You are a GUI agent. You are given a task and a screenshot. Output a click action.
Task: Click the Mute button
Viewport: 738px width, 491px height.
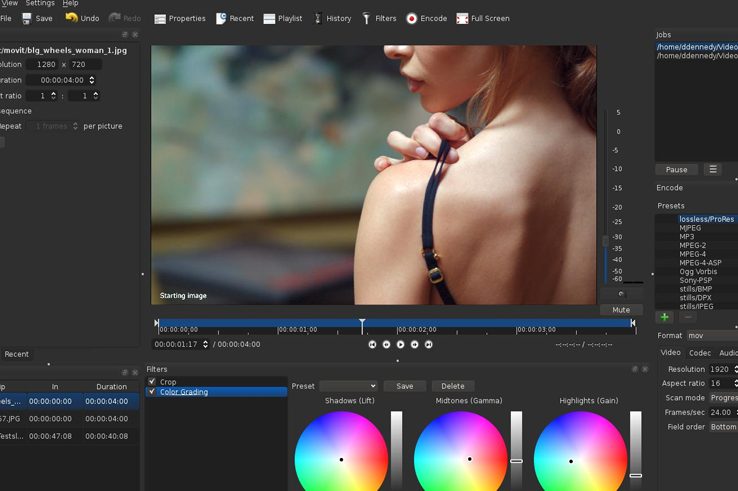coord(621,310)
